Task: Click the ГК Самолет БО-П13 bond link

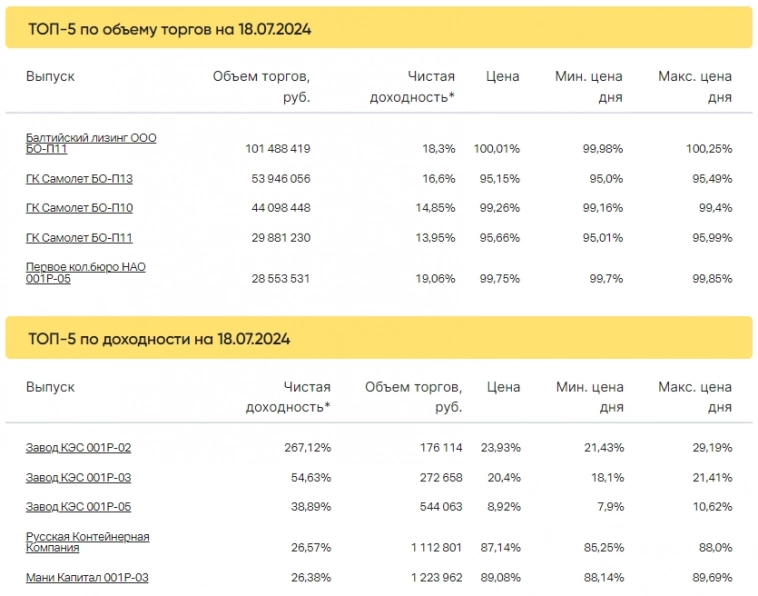Action: coord(79,179)
